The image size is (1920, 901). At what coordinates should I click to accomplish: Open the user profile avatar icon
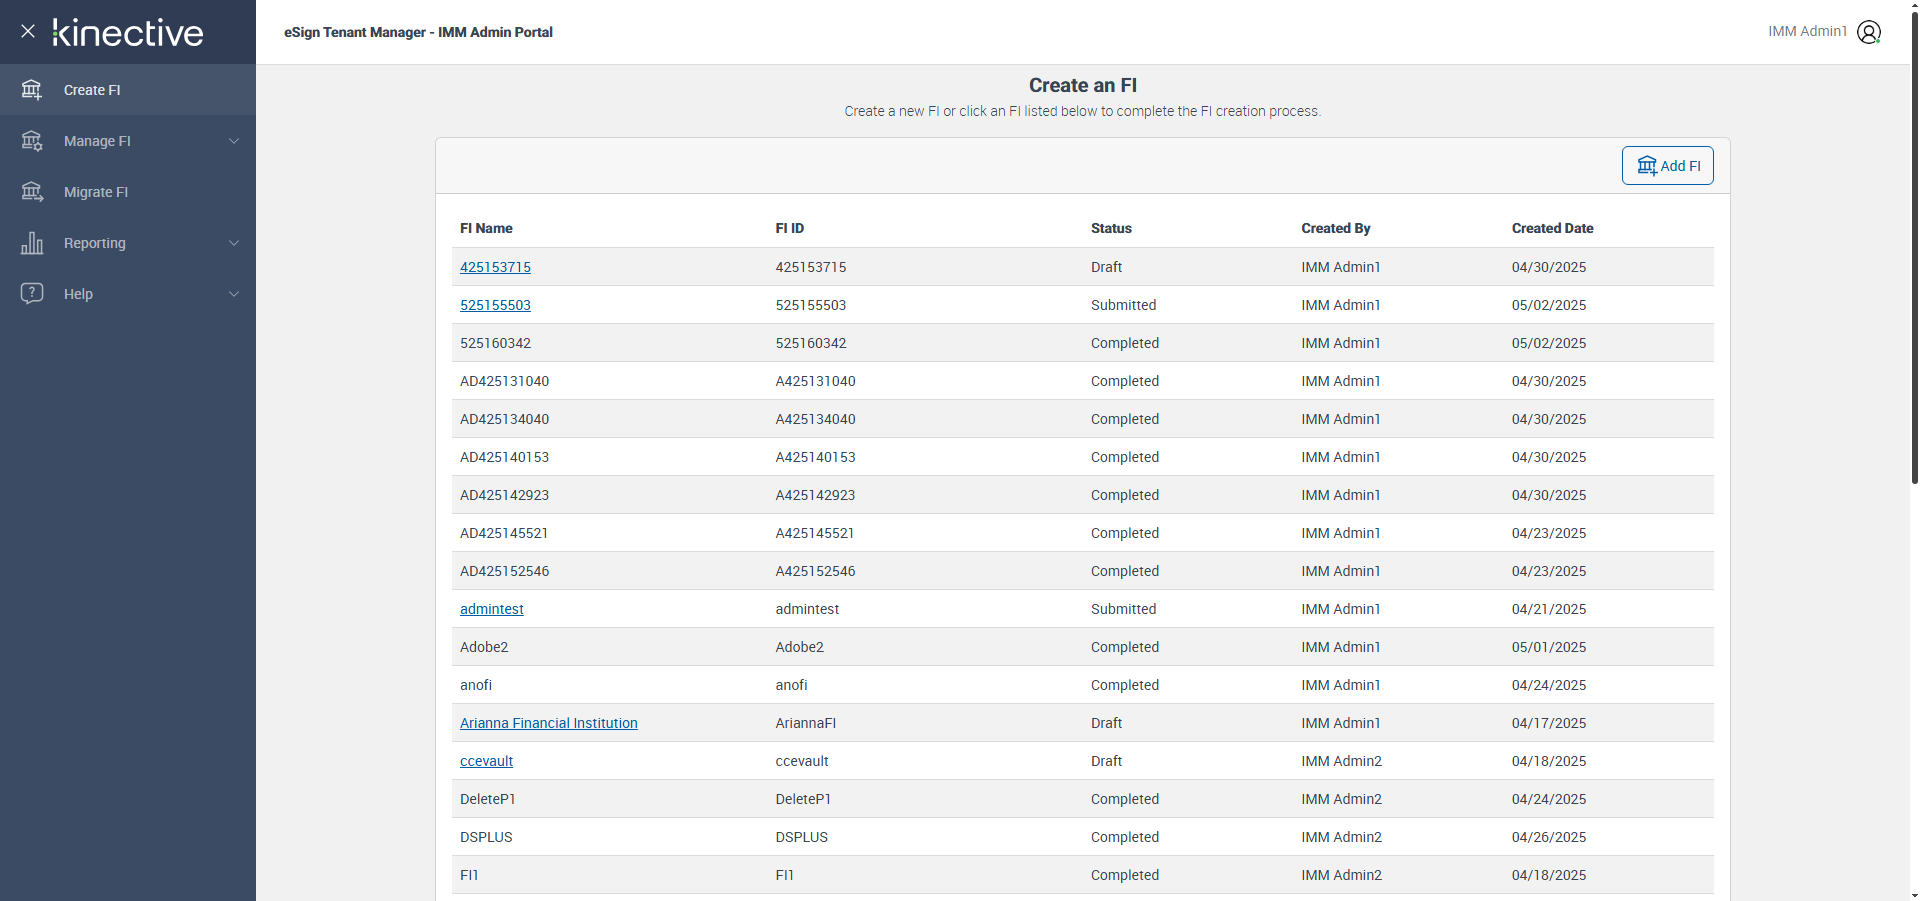click(x=1868, y=32)
